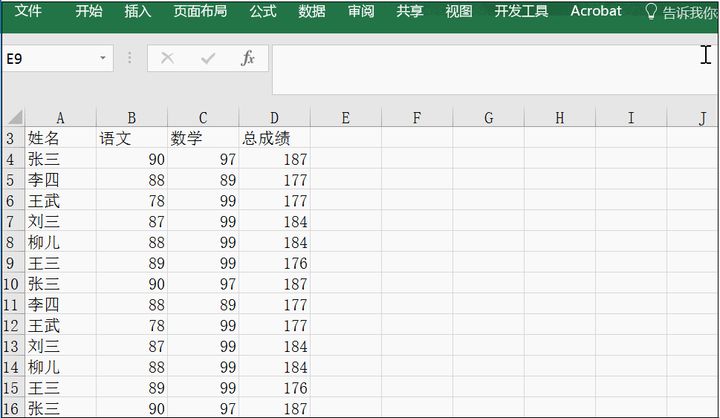The height and width of the screenshot is (418, 720).
Task: Click the enter checkmark in formula bar
Action: (208, 59)
